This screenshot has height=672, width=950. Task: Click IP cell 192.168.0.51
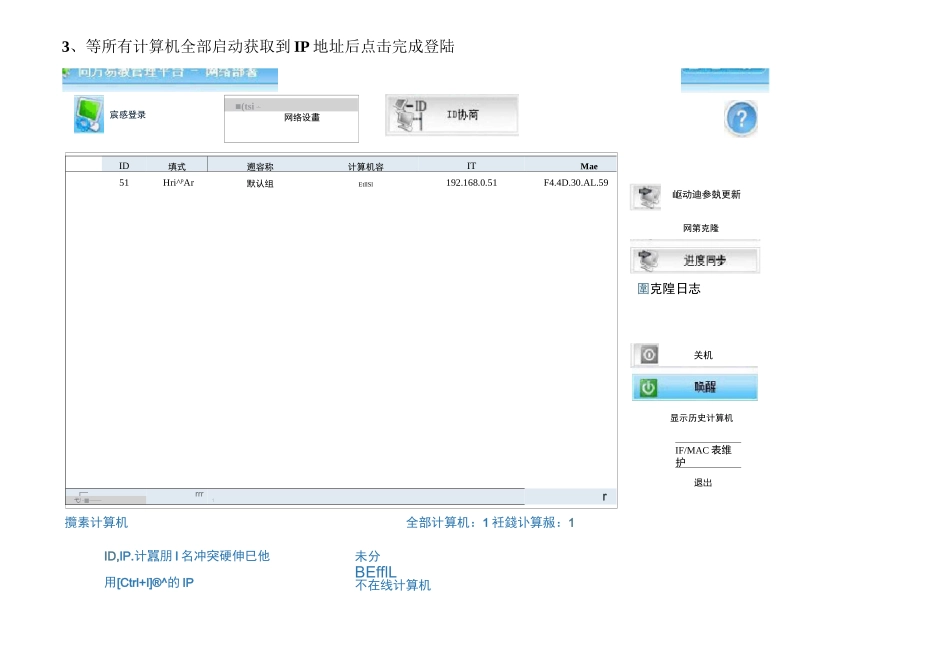pos(471,182)
